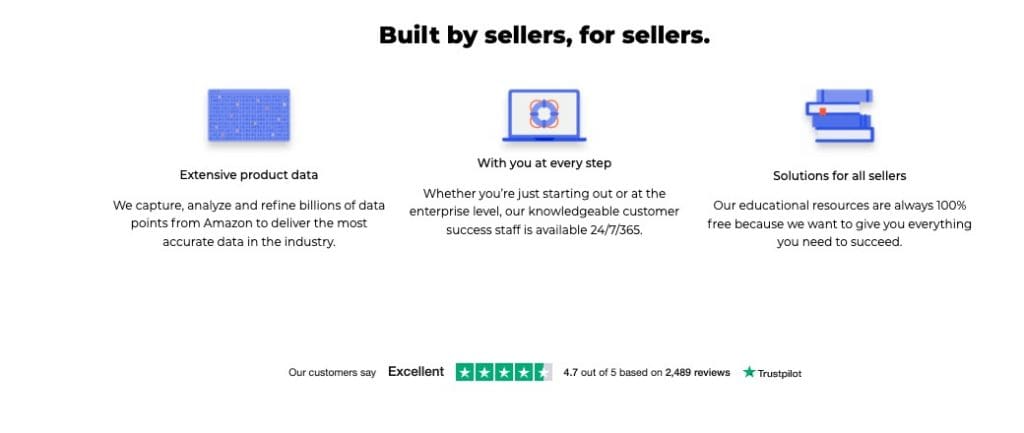Click the second green rating star
Viewport: 1024px width, 433px height.
pyautogui.click(x=485, y=372)
